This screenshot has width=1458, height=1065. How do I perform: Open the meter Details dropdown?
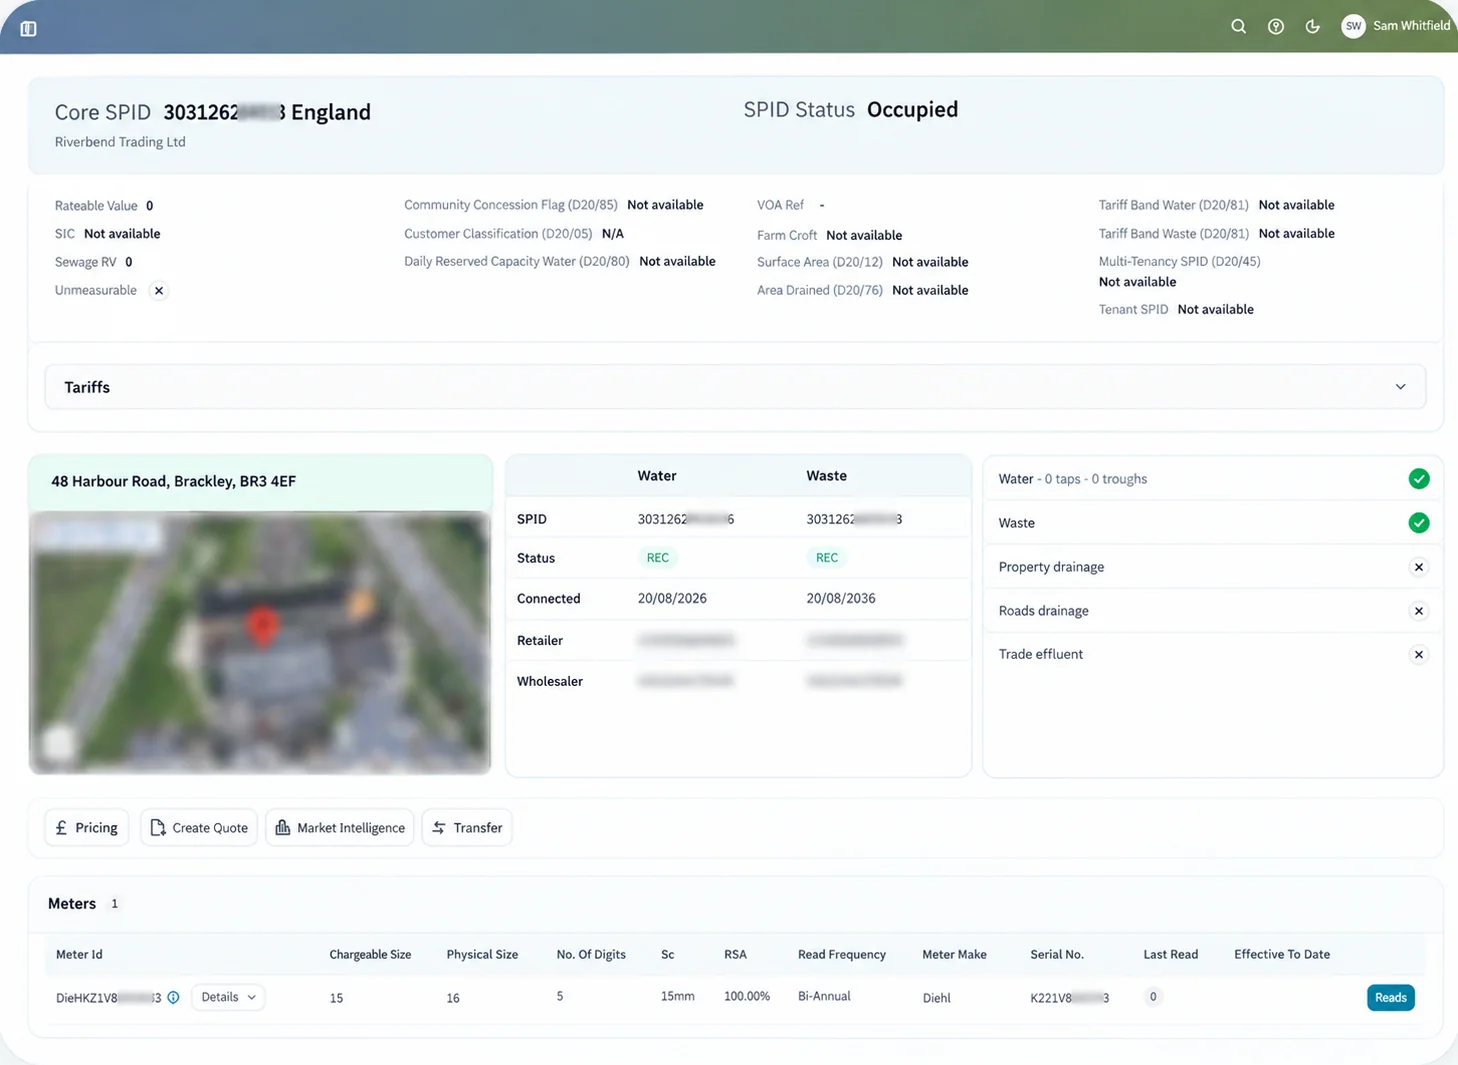pyautogui.click(x=228, y=997)
